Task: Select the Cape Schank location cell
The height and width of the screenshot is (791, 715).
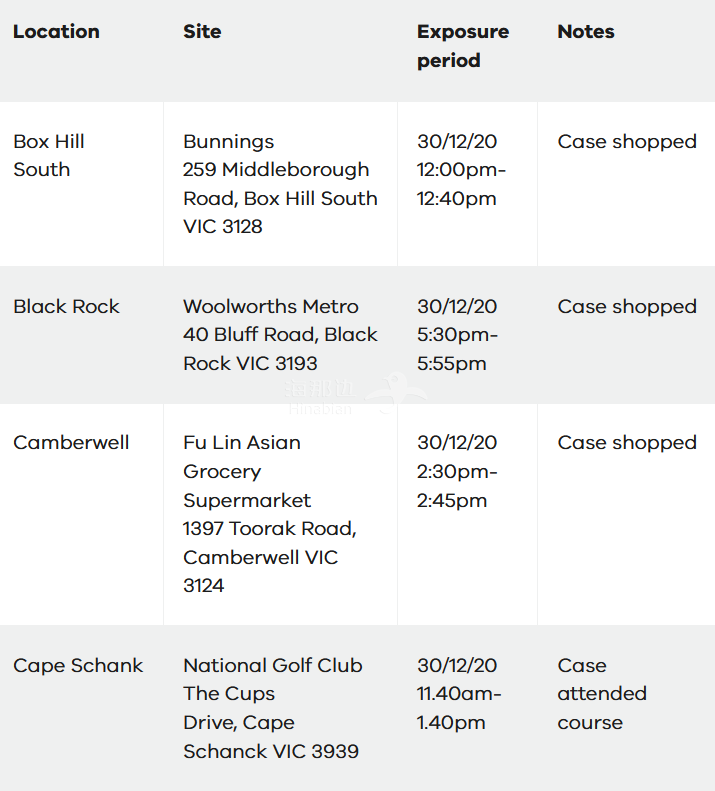Action: [x=78, y=665]
